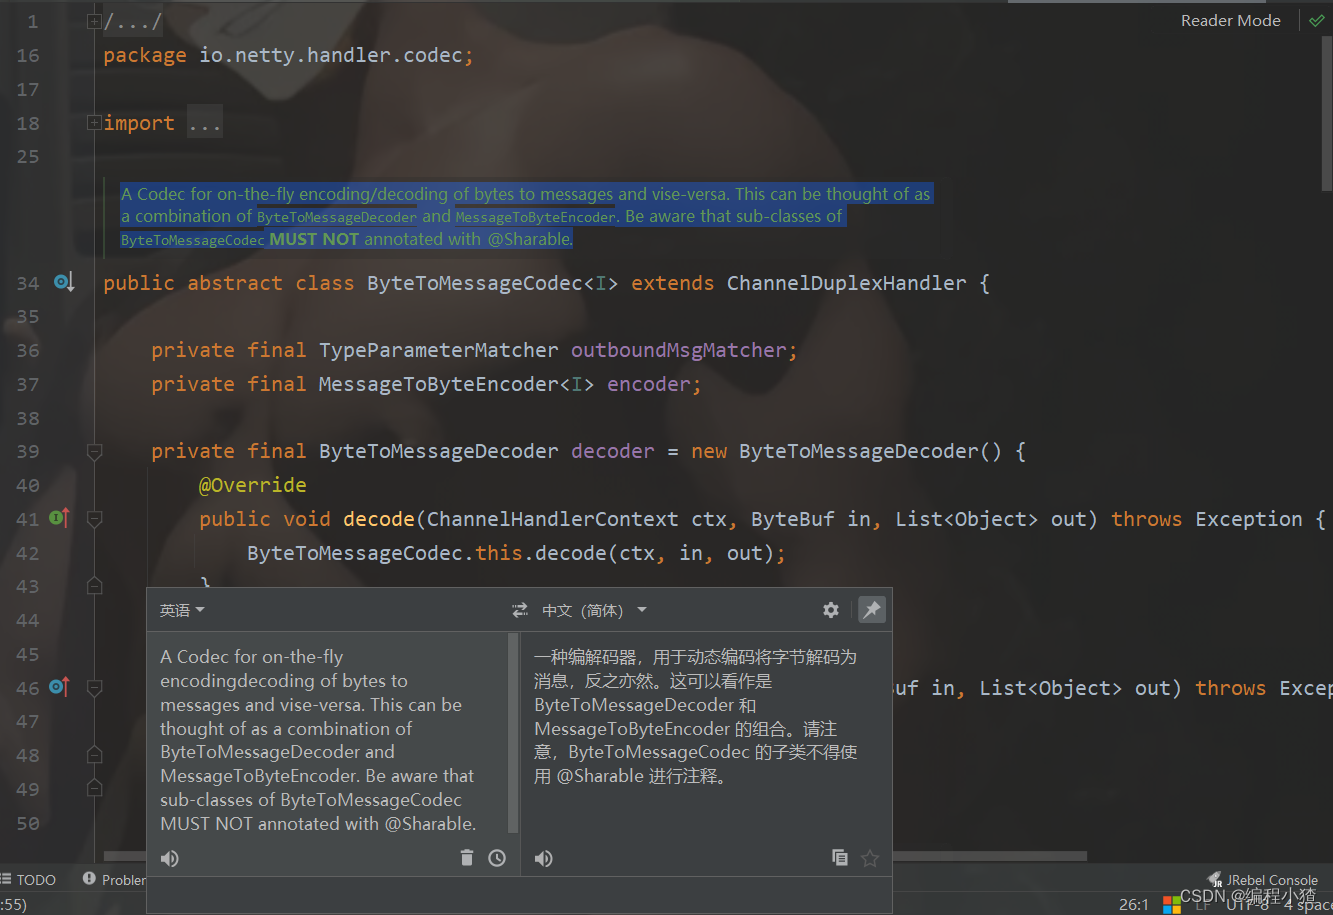Open the source language dropdown 英语
The image size is (1333, 915).
coord(182,610)
